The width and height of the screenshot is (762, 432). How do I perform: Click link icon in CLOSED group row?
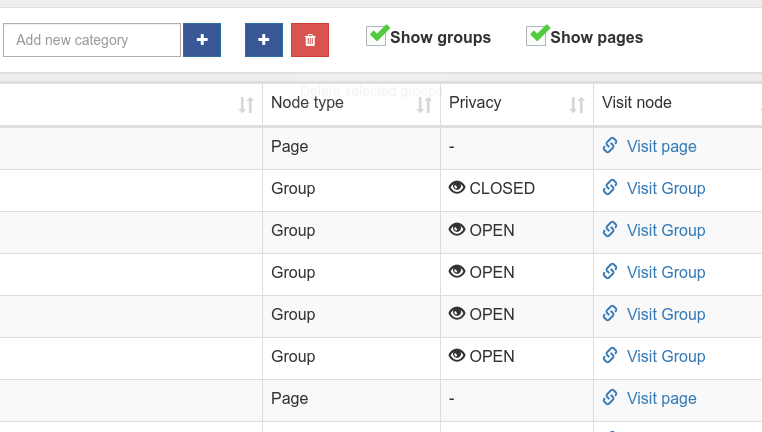coord(610,188)
